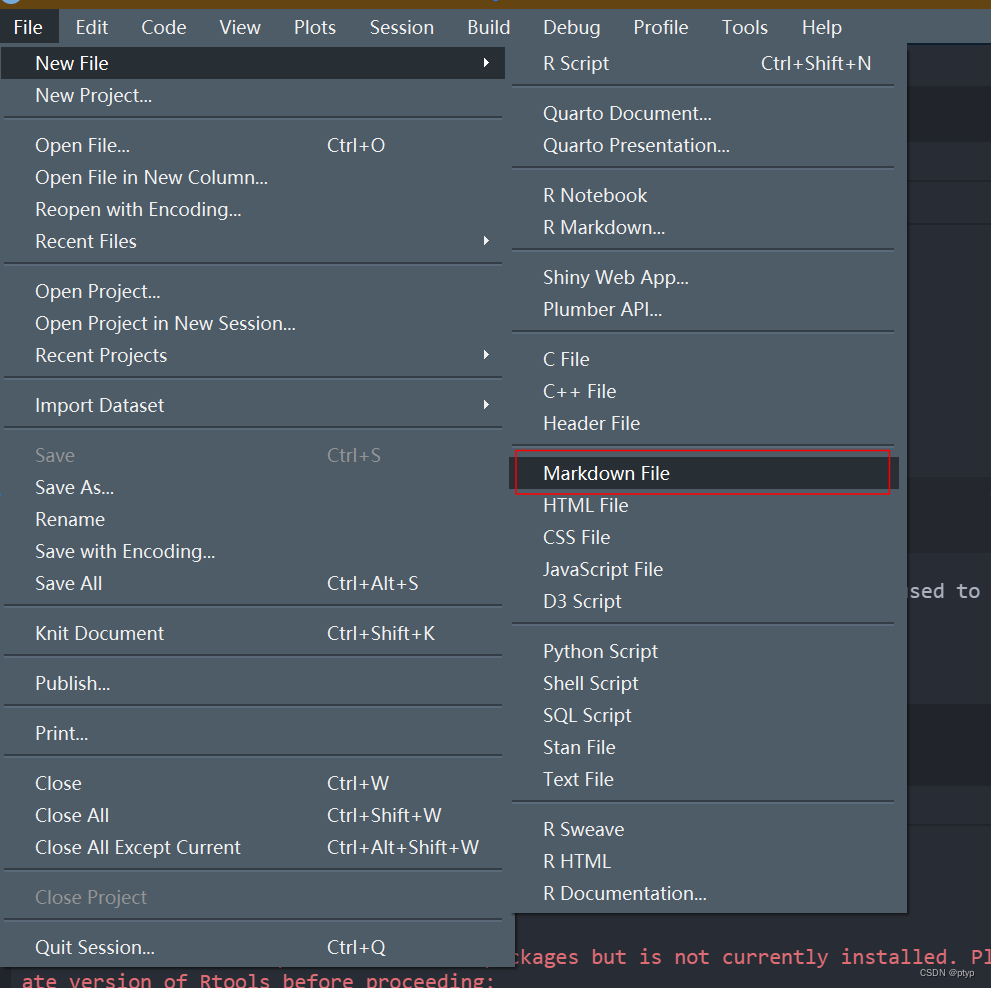The width and height of the screenshot is (991, 988).
Task: Select Save with Encoding...
Action: tap(253, 551)
